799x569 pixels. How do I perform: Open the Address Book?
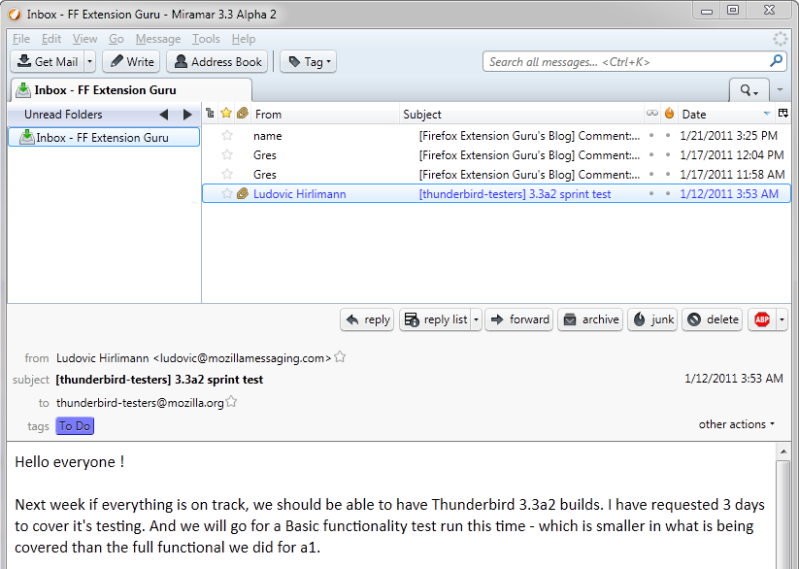click(217, 62)
